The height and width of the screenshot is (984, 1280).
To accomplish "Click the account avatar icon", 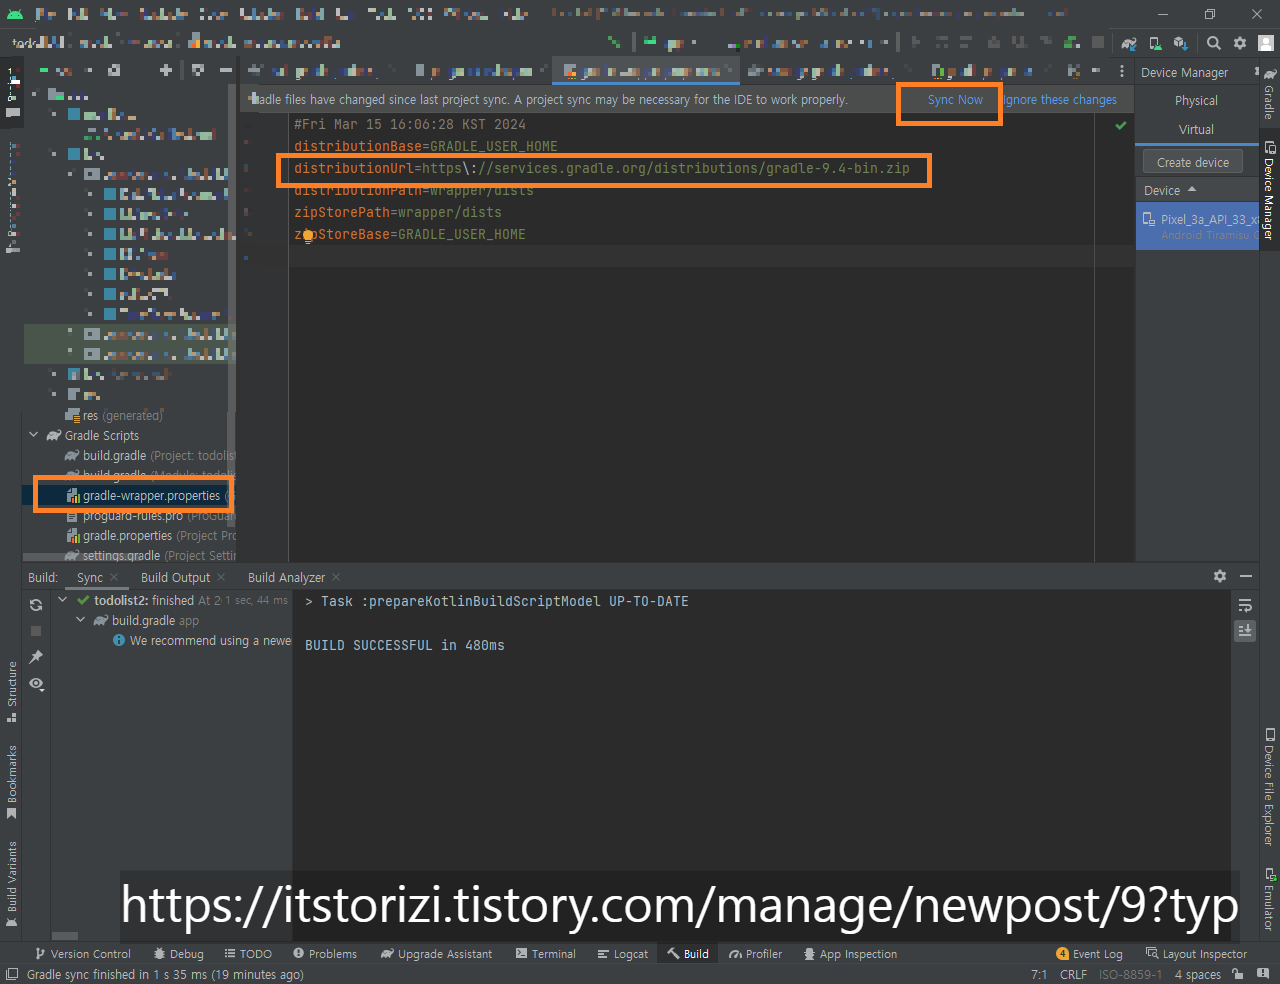I will (x=1265, y=43).
